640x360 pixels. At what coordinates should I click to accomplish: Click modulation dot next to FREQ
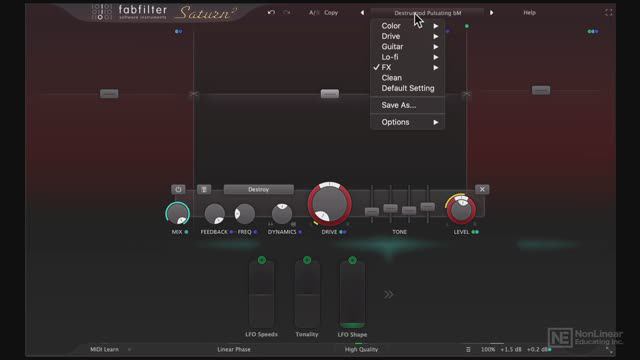click(255, 232)
